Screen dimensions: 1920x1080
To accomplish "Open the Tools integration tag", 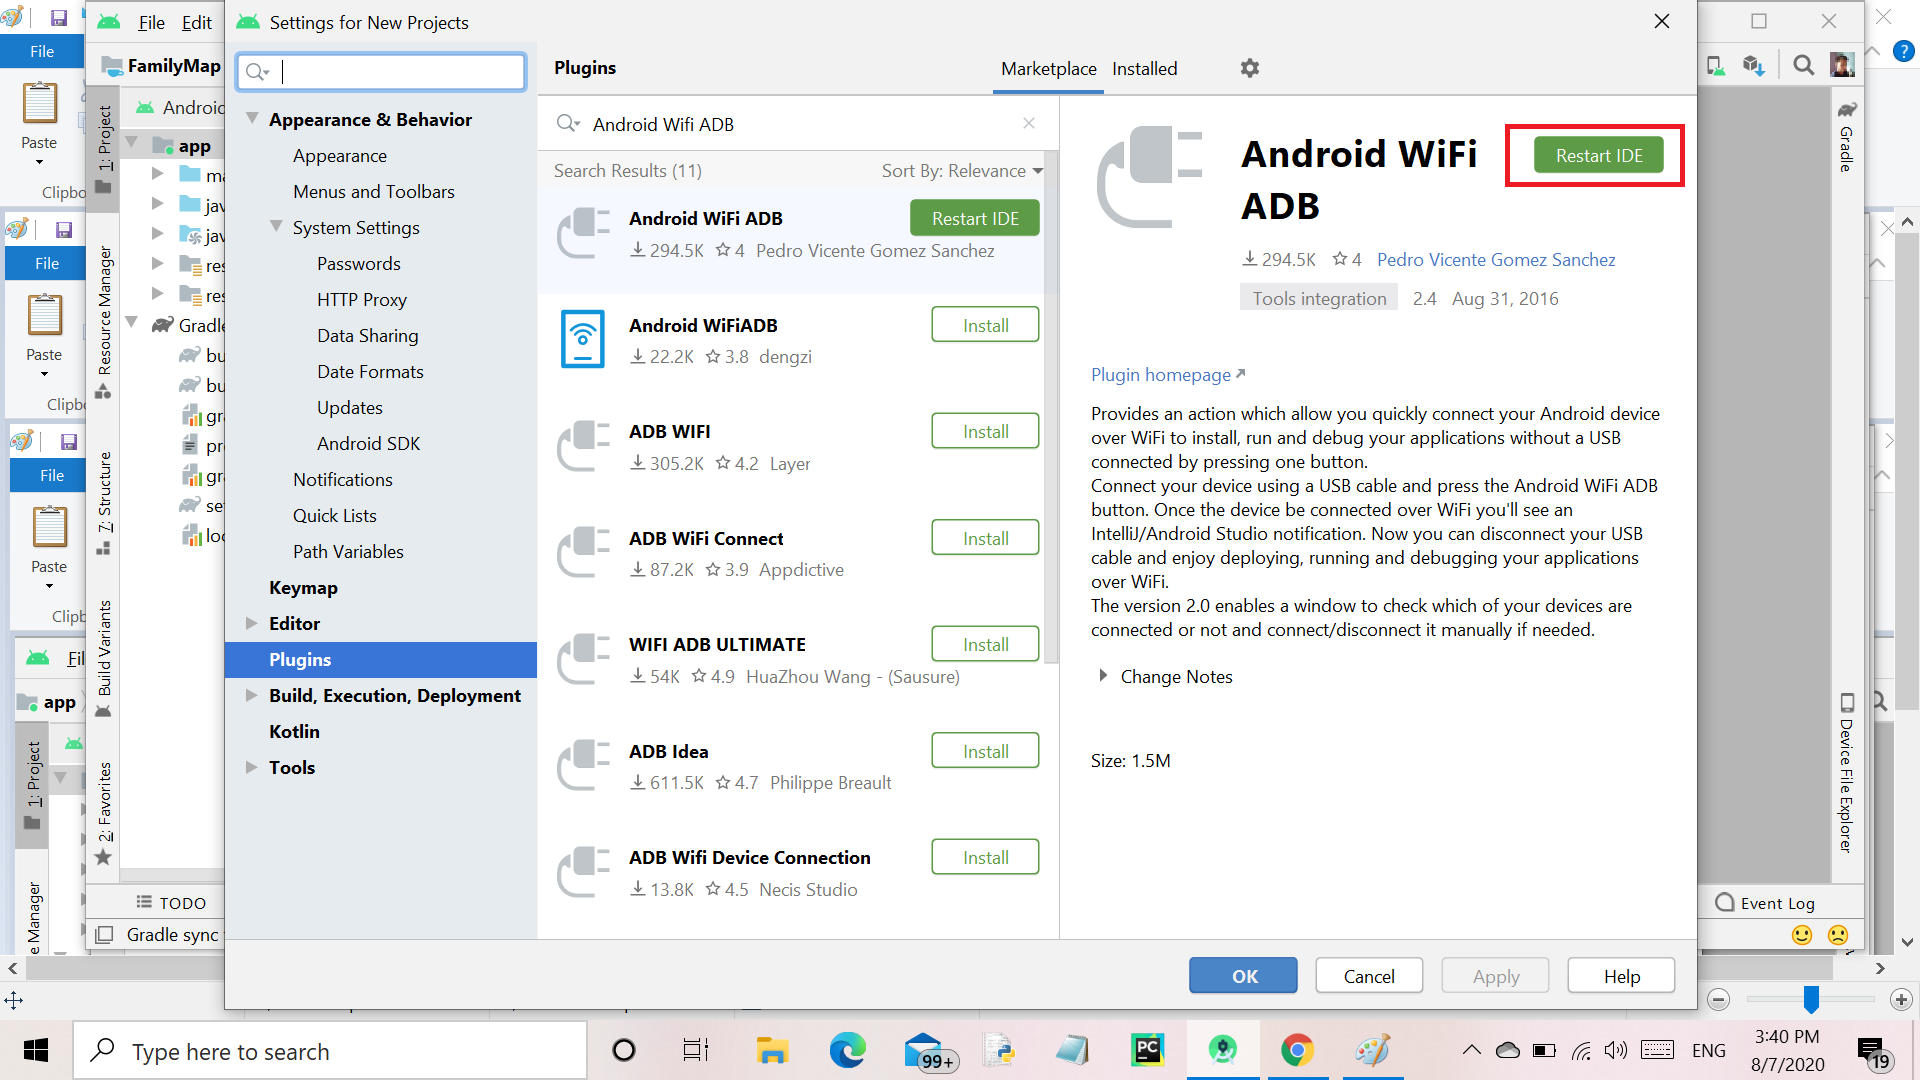I will 1318,298.
